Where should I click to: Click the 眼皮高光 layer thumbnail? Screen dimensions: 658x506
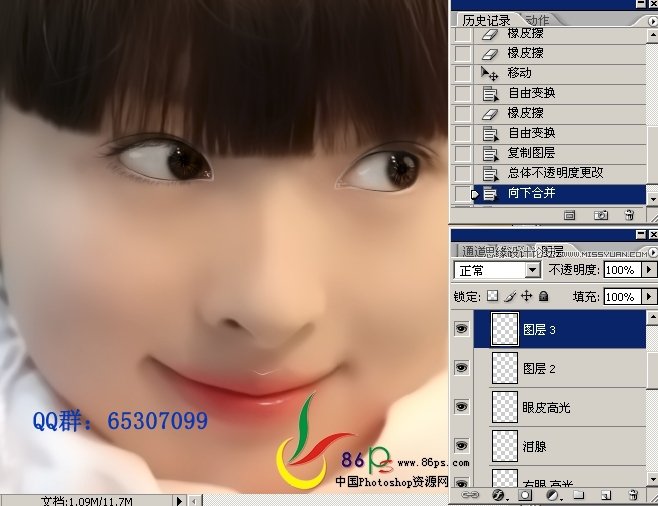coord(505,407)
